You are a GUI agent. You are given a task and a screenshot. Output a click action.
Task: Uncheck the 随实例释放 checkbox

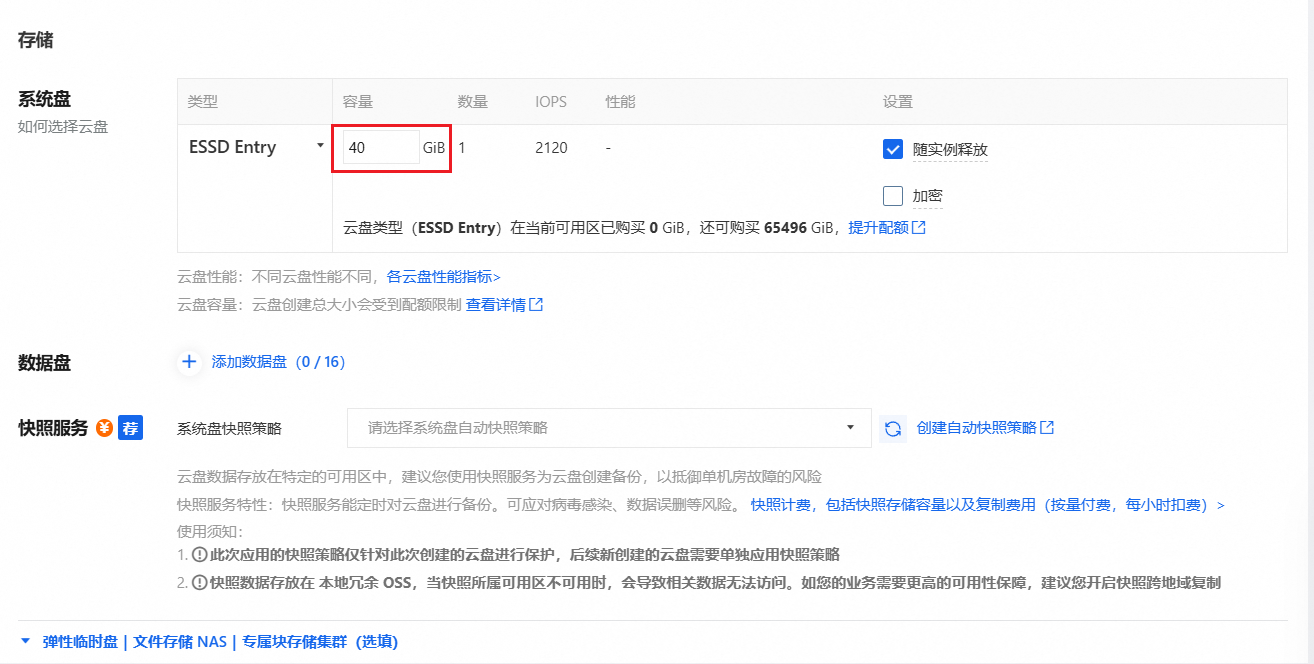(x=892, y=148)
